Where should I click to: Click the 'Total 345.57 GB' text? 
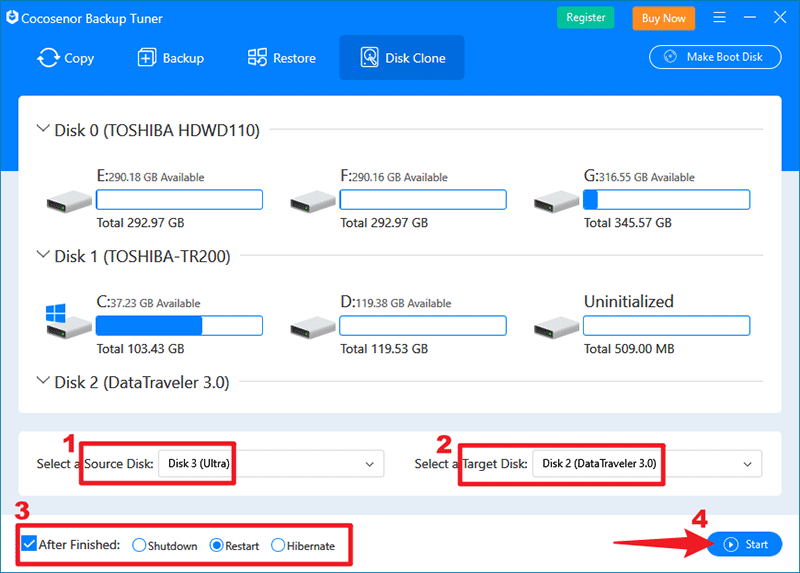coord(628,223)
